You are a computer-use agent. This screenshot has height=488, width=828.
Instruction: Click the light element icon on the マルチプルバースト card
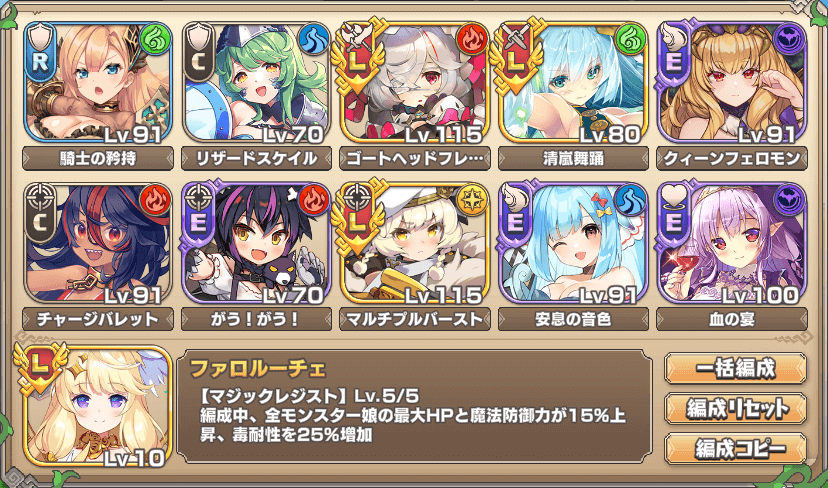pos(472,200)
